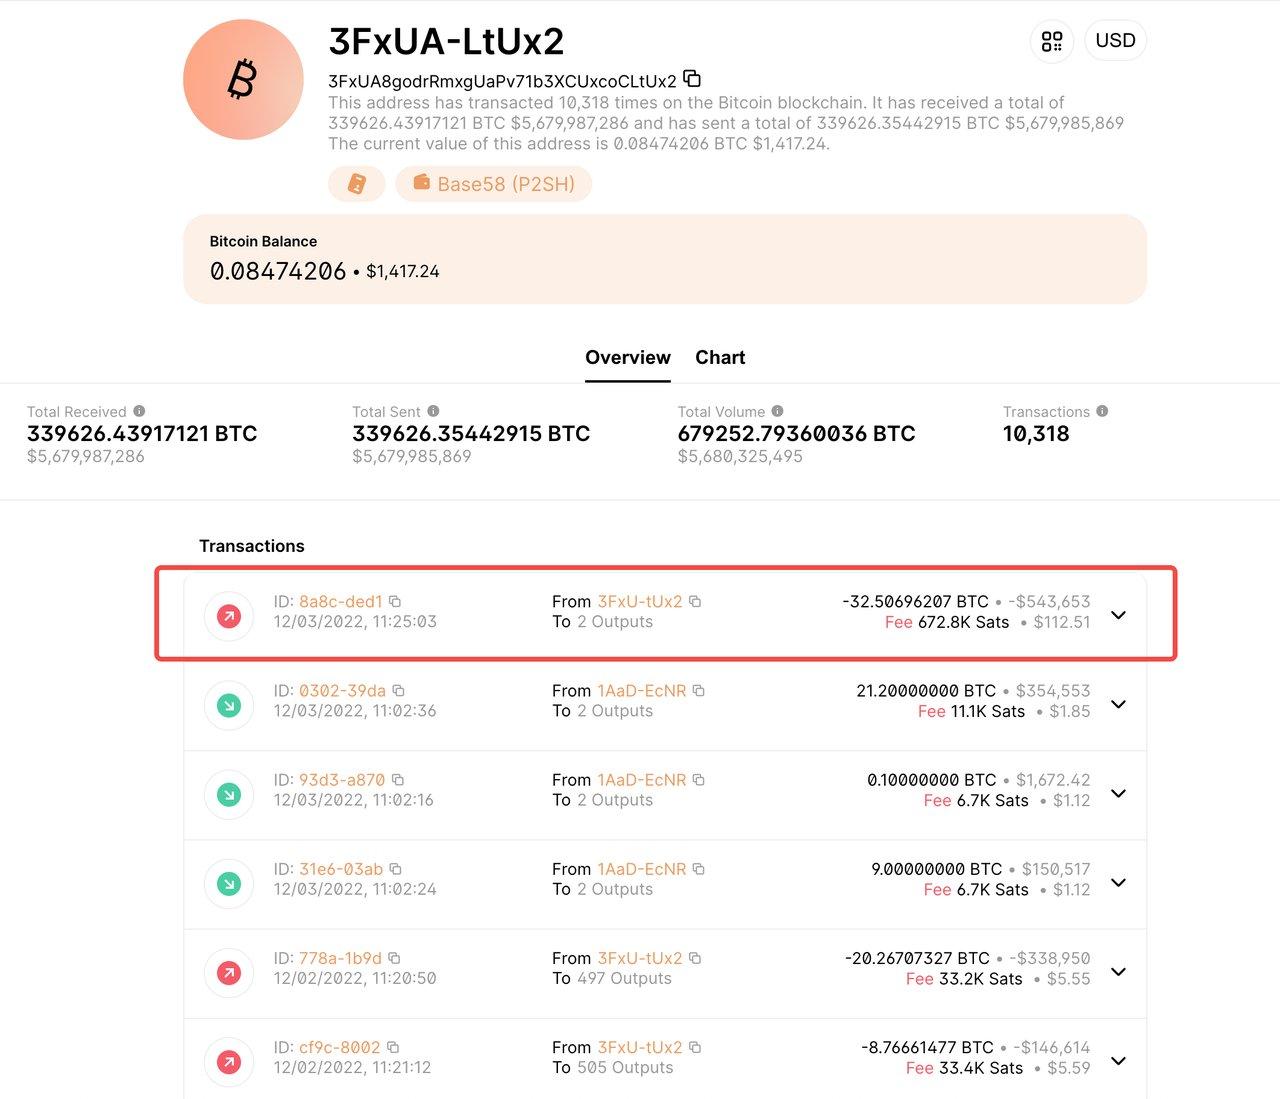1280x1099 pixels.
Task: Copy the 1AaD-EcNR address in 93d3-a870 row
Action: (x=699, y=780)
